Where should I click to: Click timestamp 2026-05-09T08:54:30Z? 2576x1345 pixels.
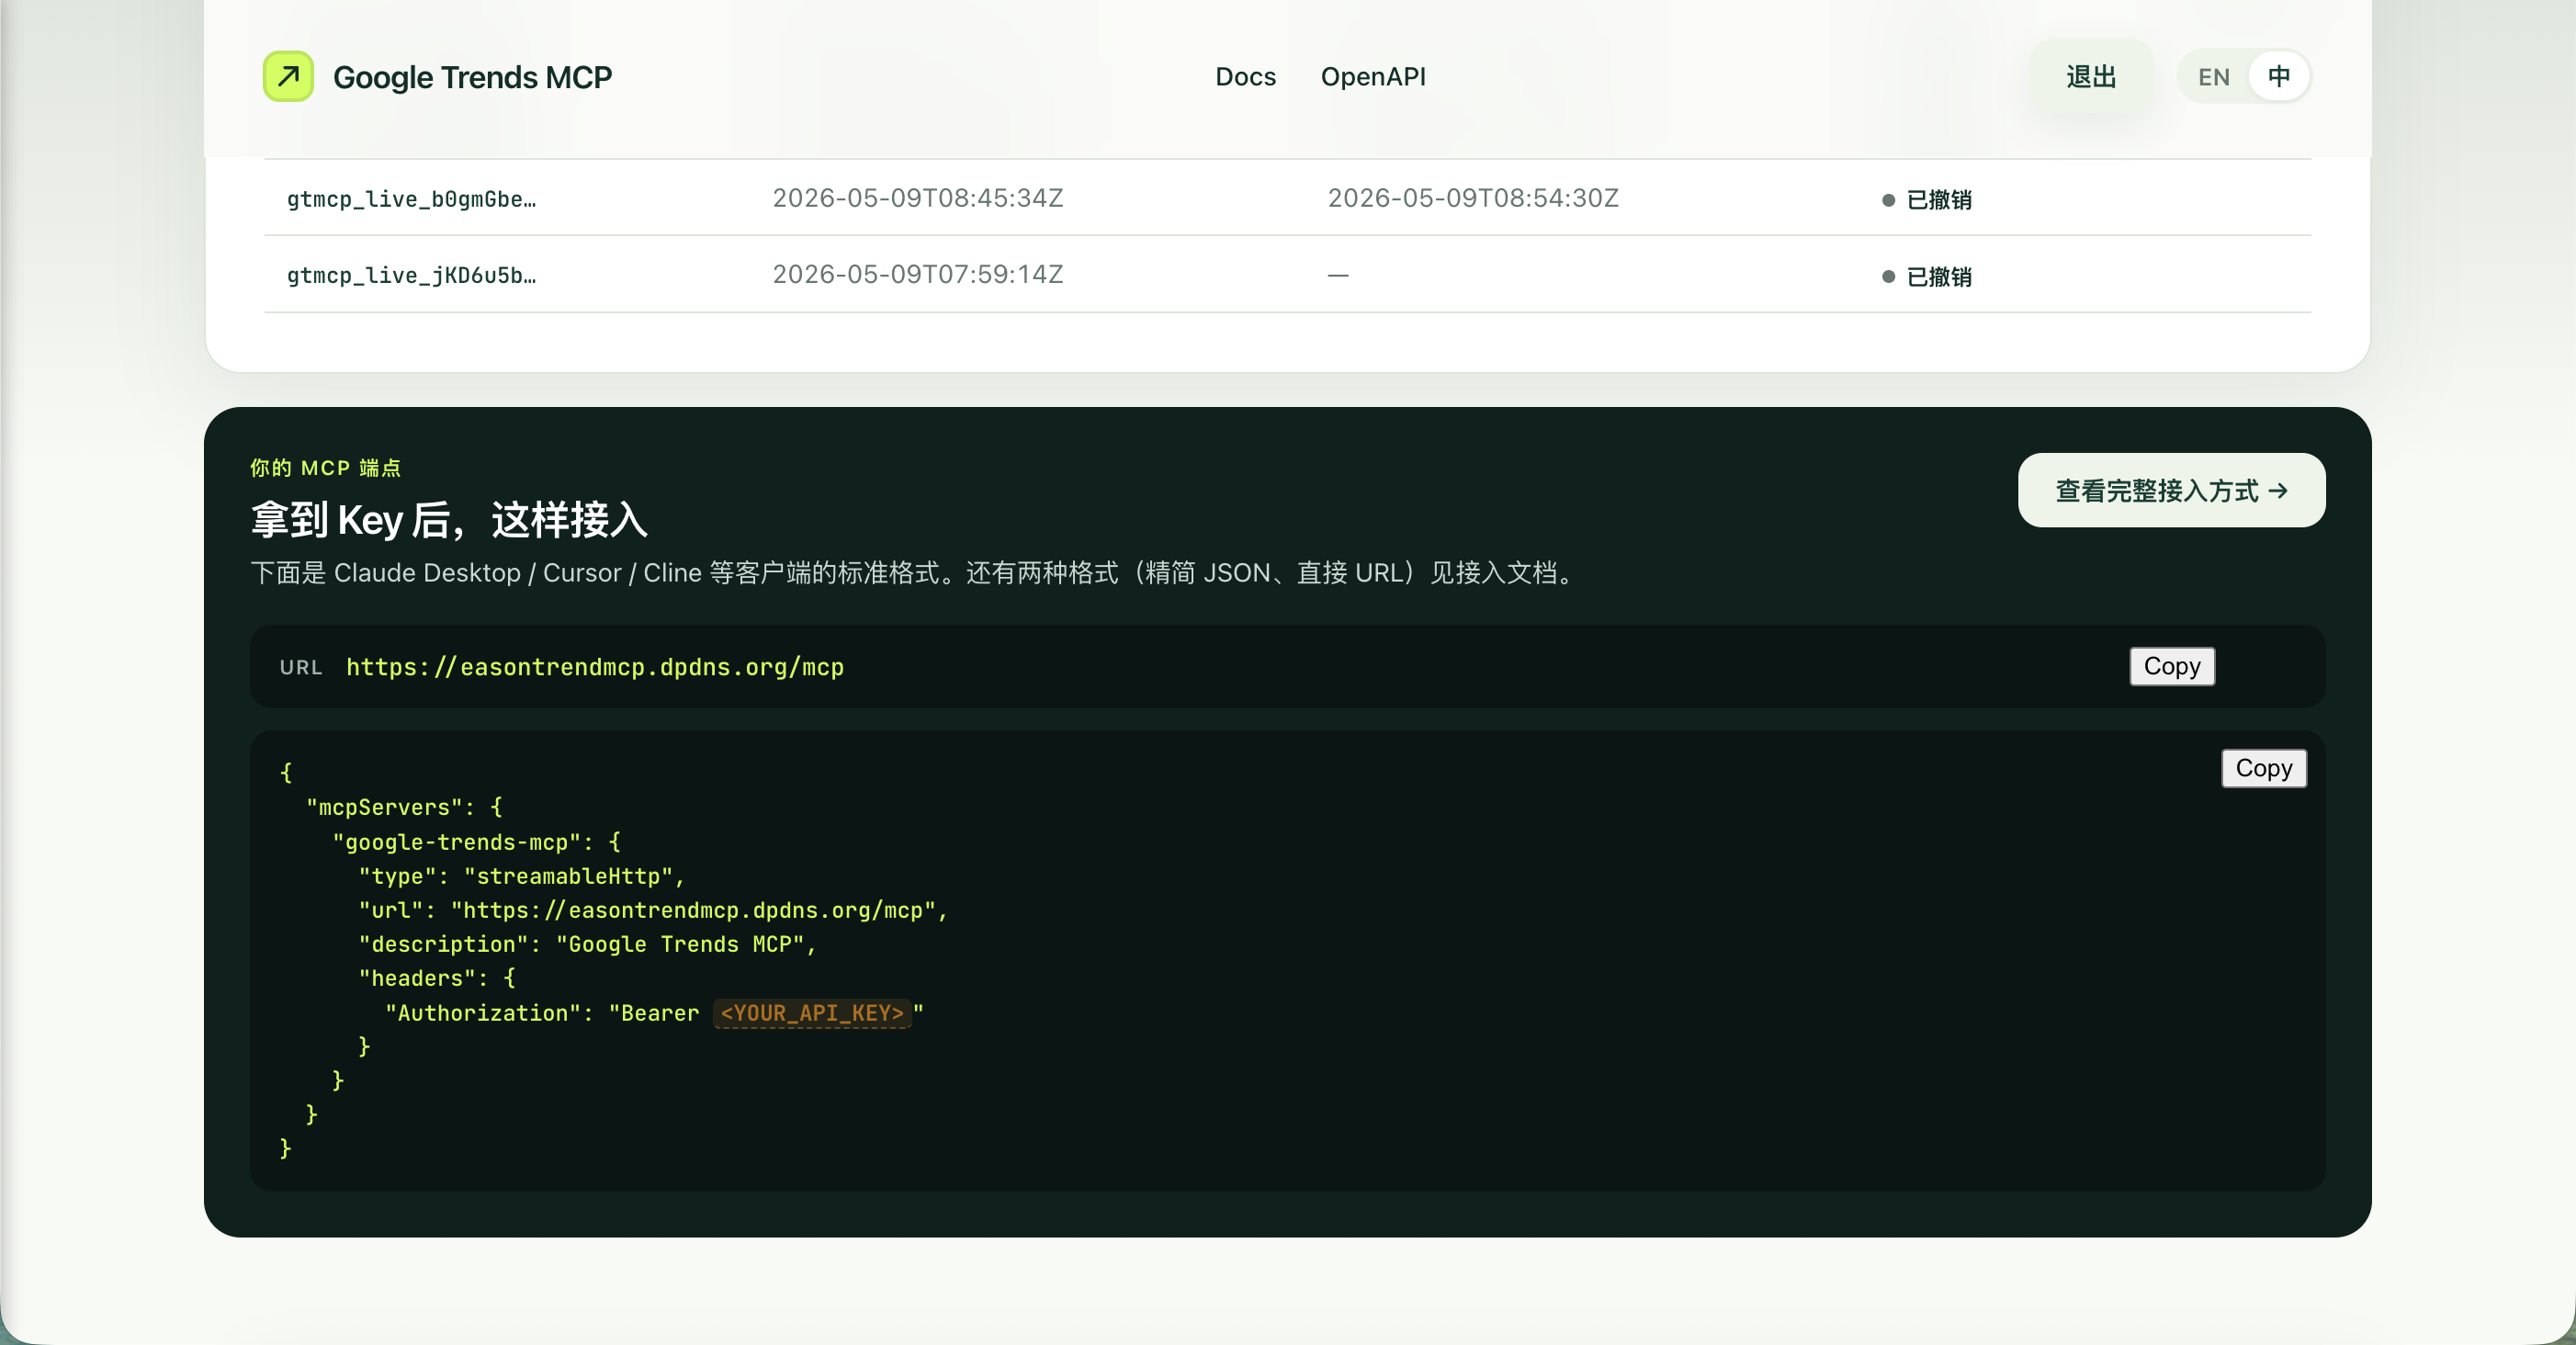1473,198
